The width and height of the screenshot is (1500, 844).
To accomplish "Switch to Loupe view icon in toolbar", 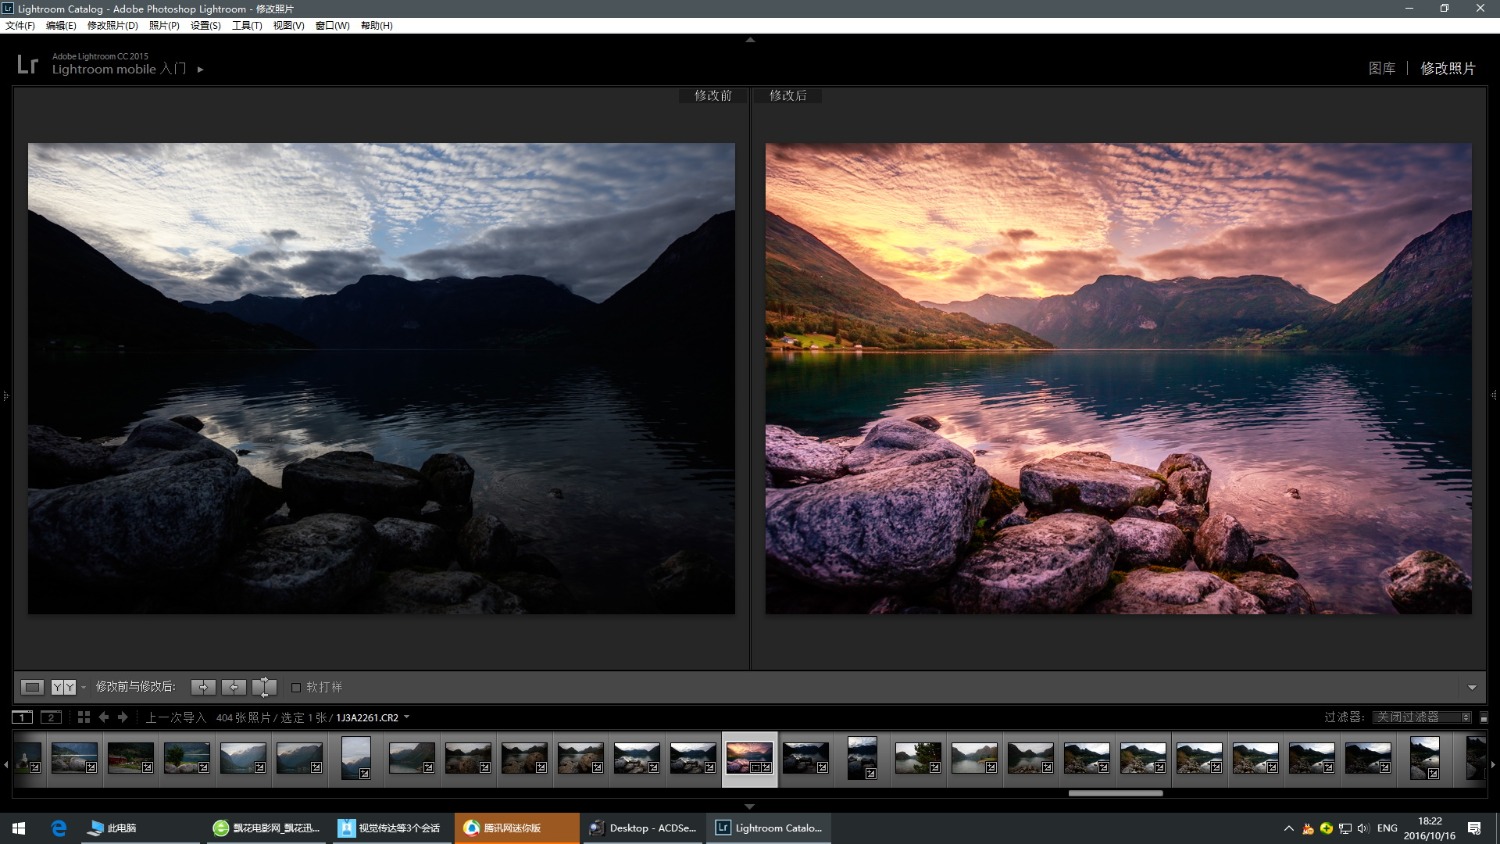I will point(33,687).
